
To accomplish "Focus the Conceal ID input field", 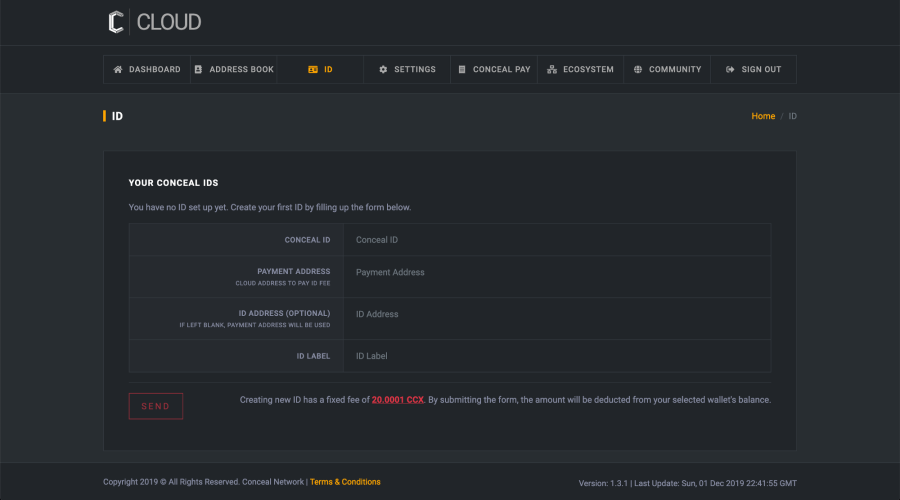I will pos(556,240).
